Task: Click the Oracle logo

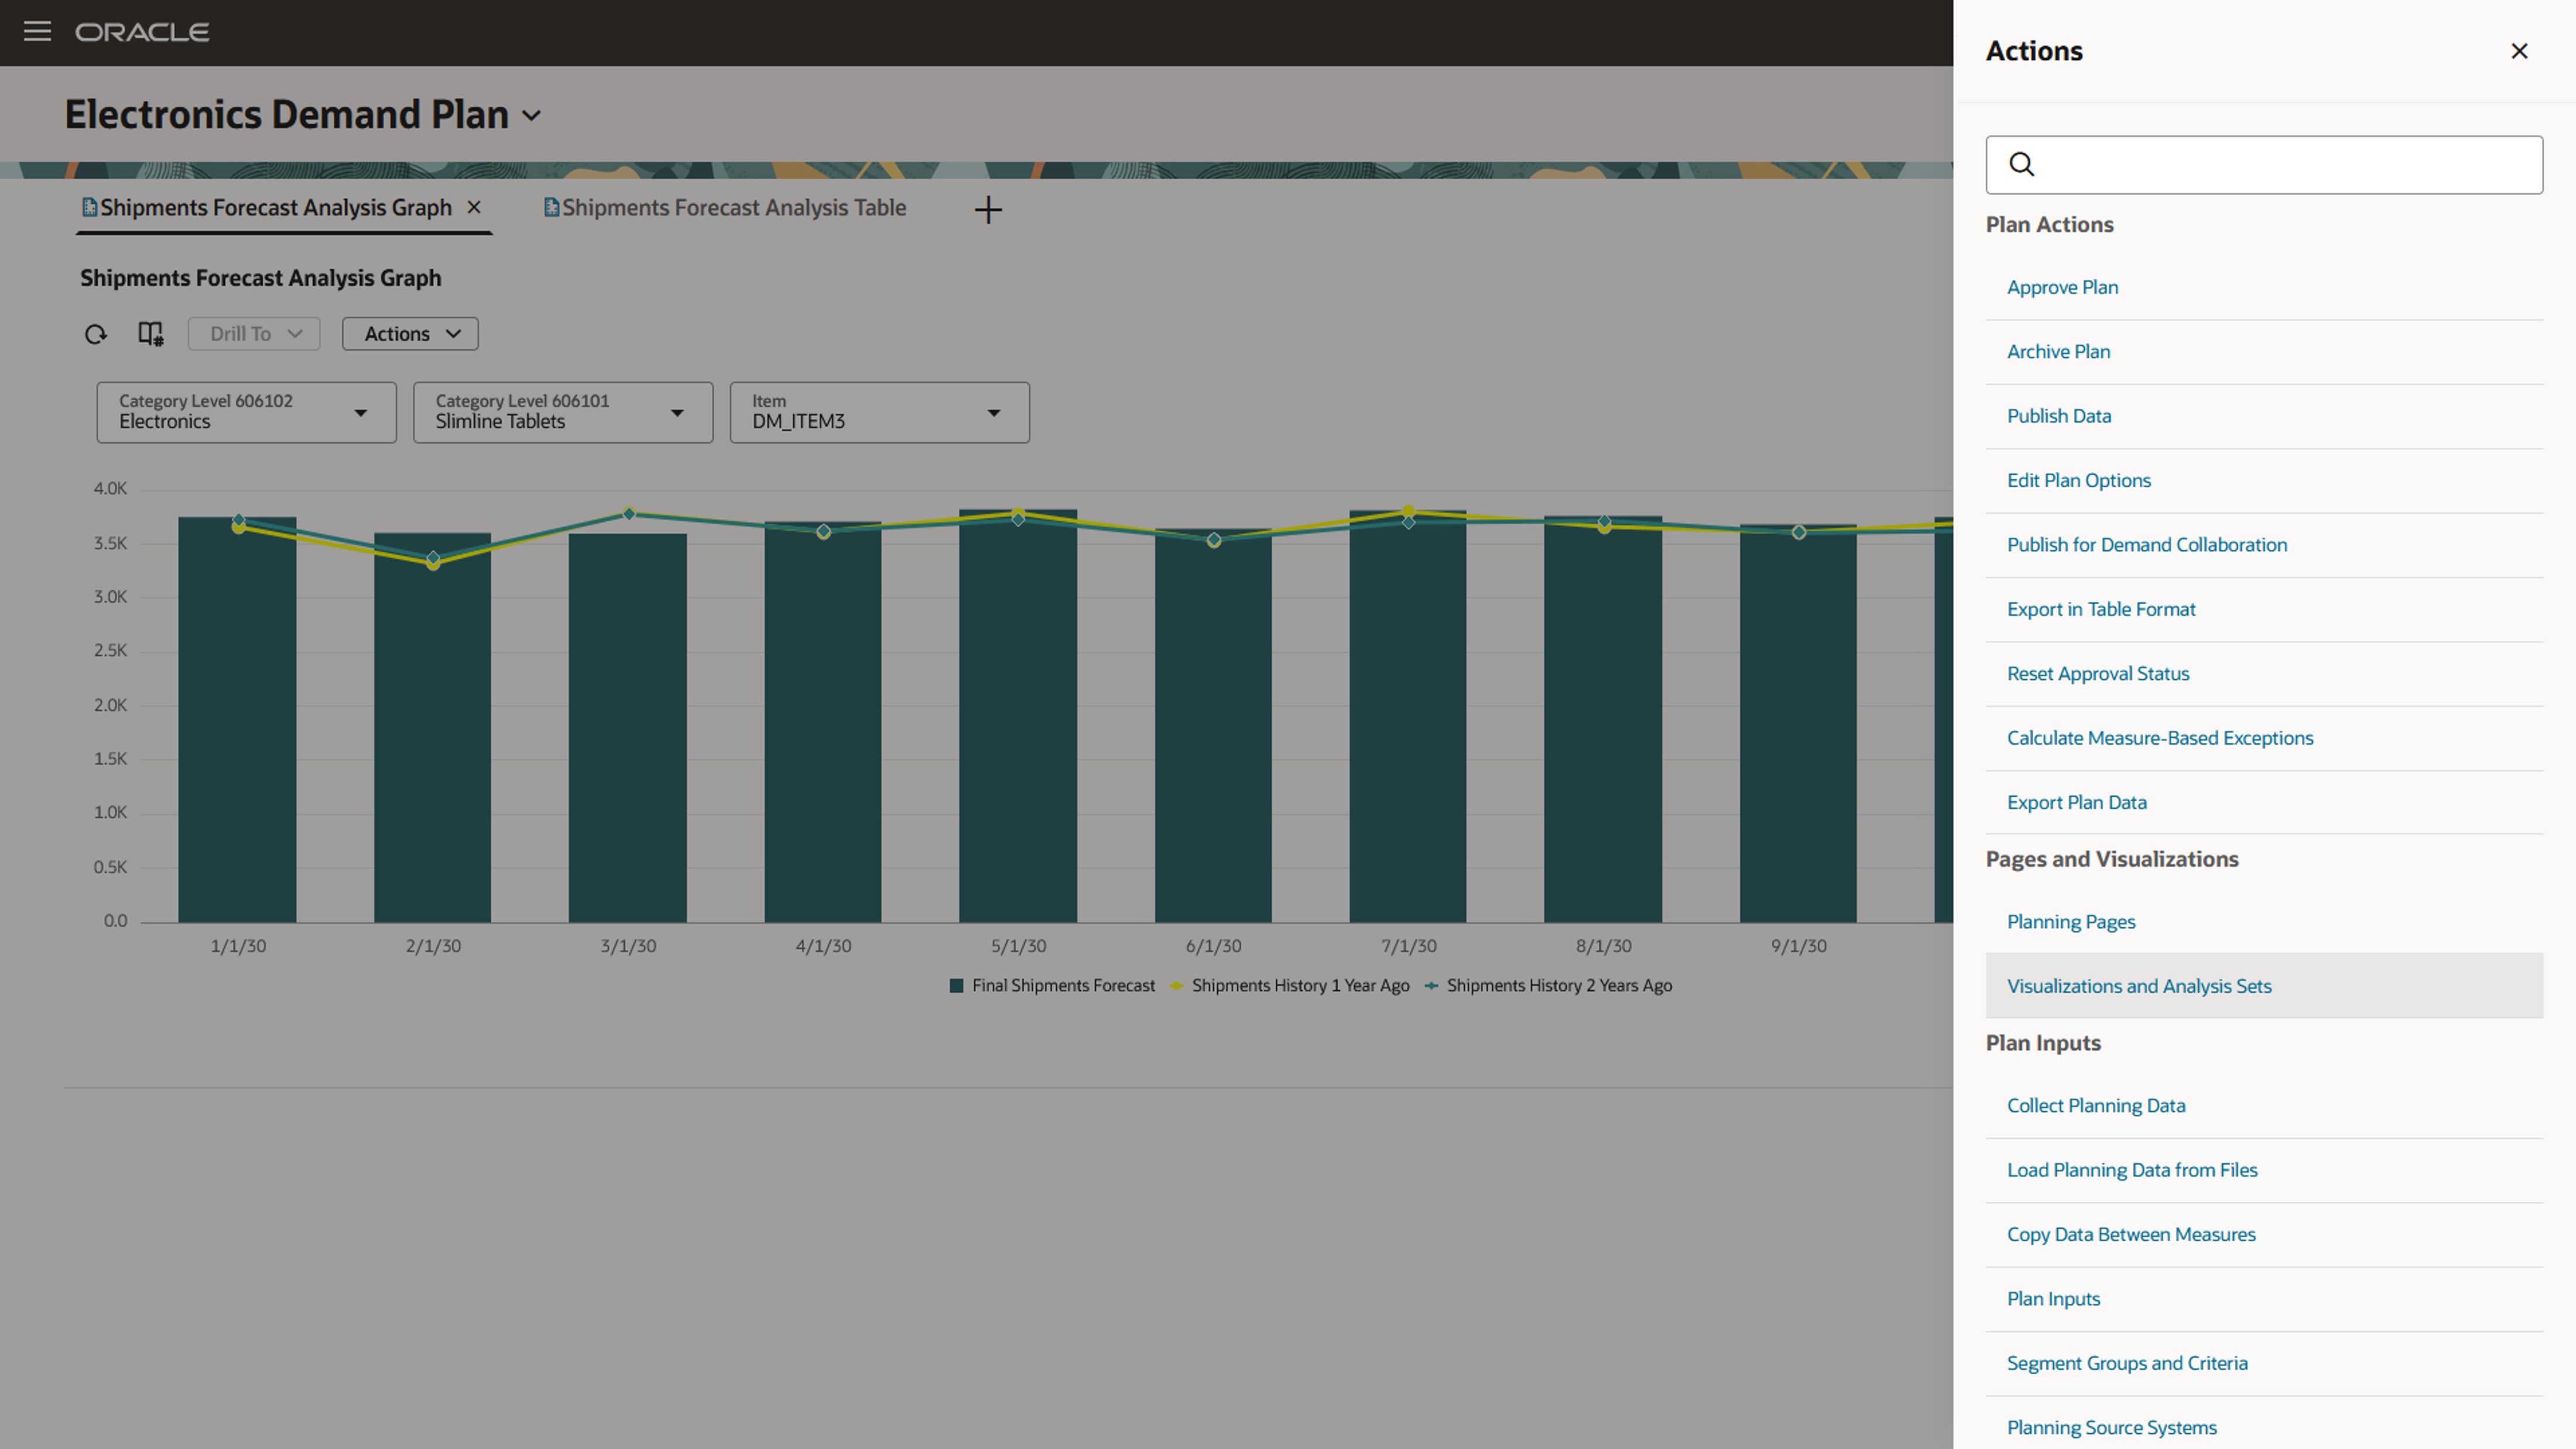Action: (142, 32)
